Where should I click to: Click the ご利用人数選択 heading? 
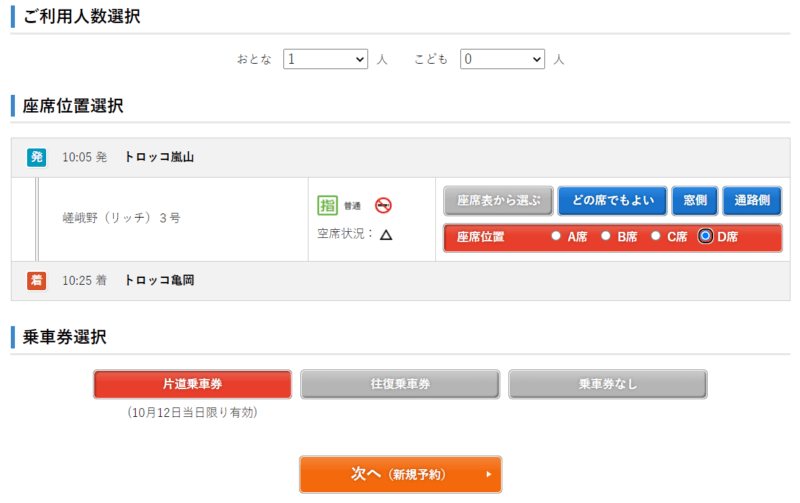[82, 16]
